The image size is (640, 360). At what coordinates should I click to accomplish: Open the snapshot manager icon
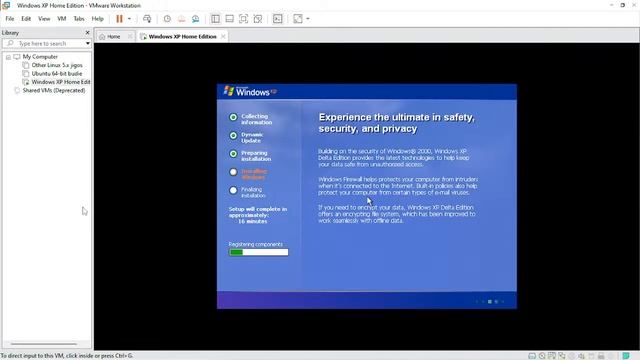196,19
